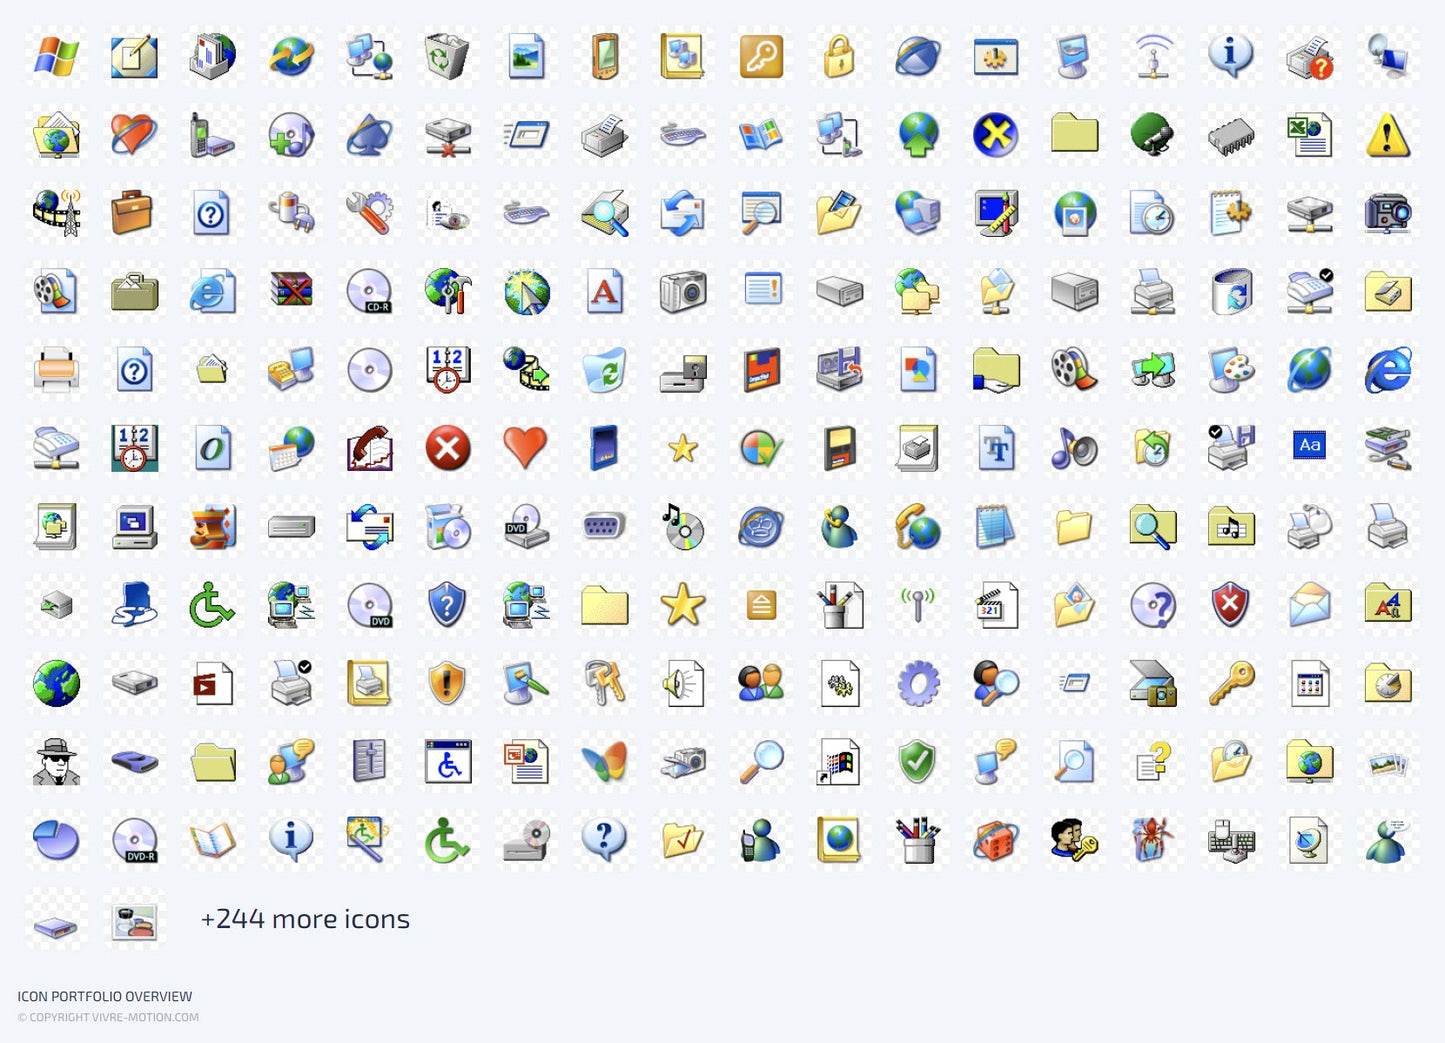Image resolution: width=1445 pixels, height=1043 pixels.
Task: Click the key on orange square icon
Action: (761, 56)
